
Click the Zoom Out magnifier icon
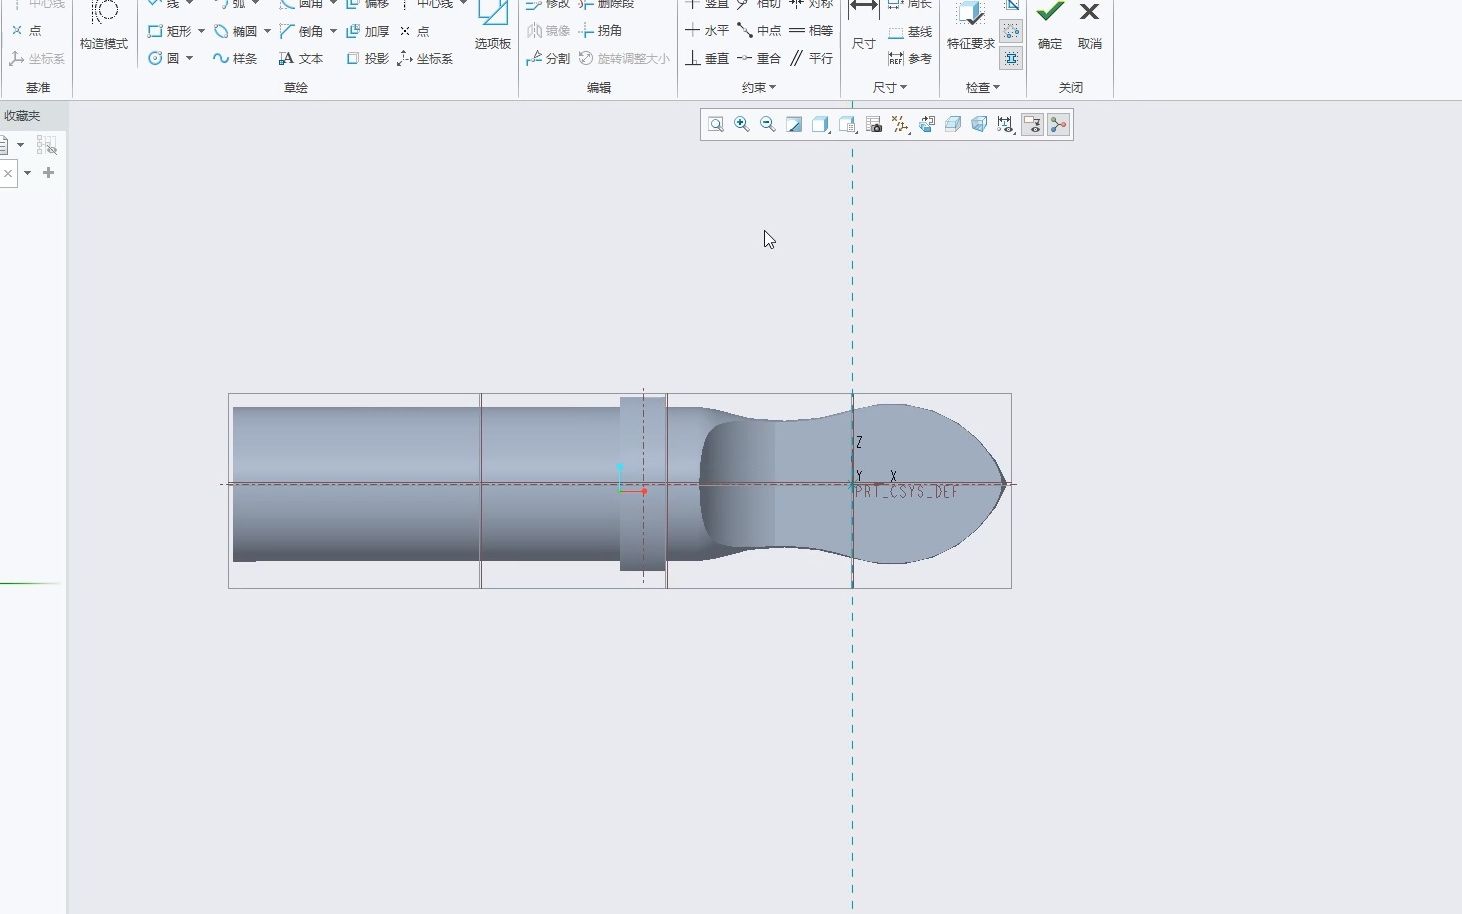click(x=768, y=124)
